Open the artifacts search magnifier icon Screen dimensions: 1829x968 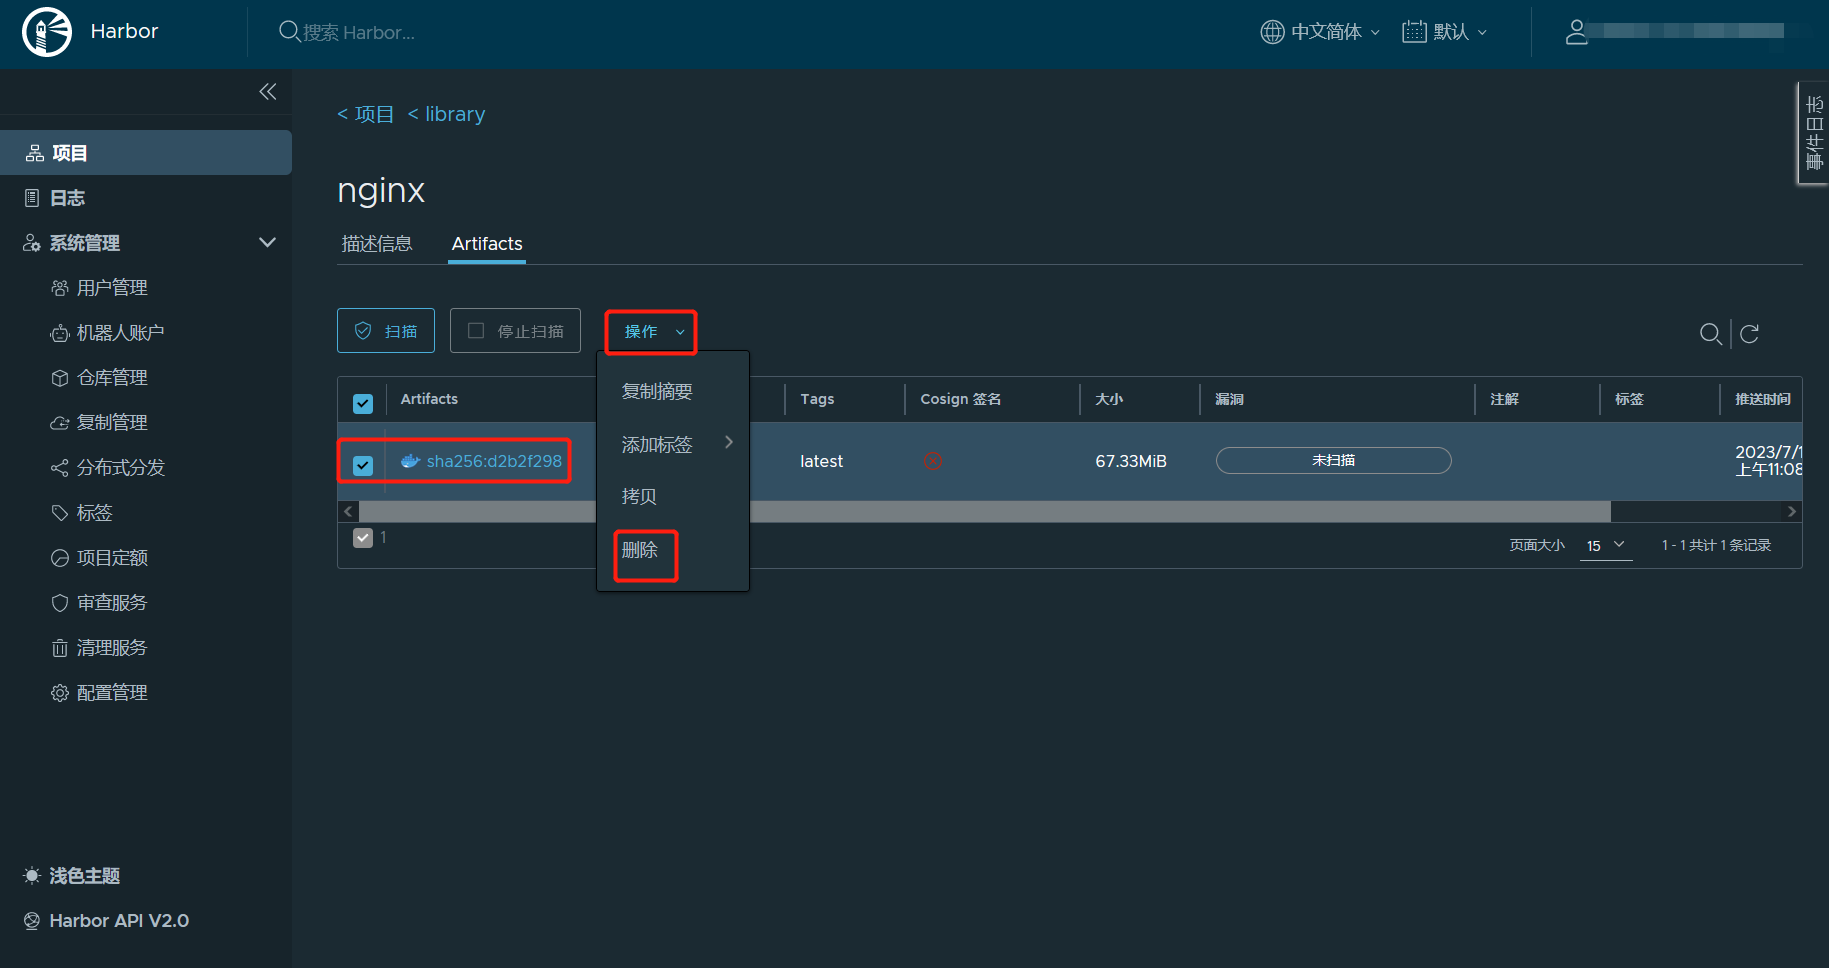point(1711,334)
